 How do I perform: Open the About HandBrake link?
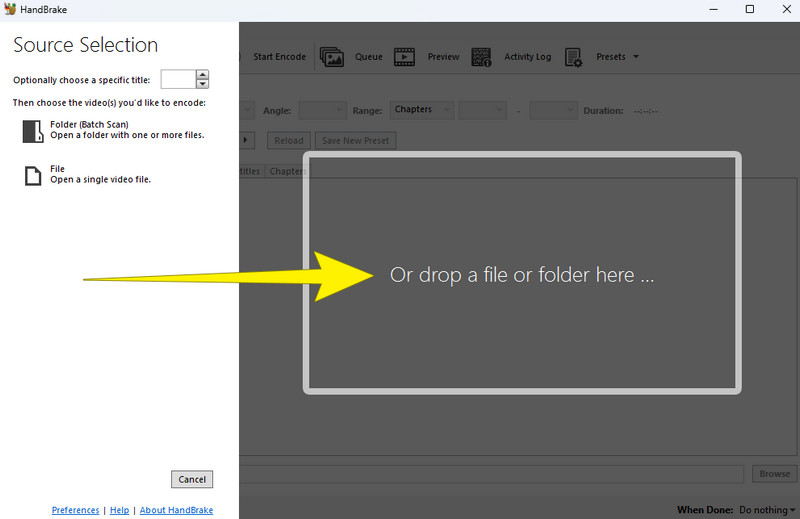pos(176,510)
